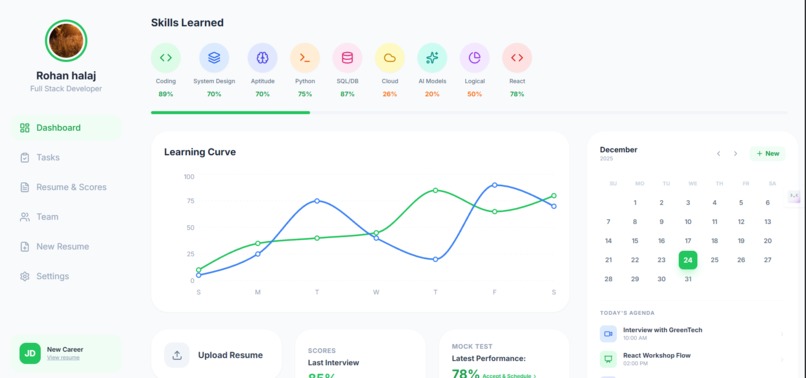Open the Aptitude brain icon
The width and height of the screenshot is (806, 378).
pyautogui.click(x=262, y=58)
